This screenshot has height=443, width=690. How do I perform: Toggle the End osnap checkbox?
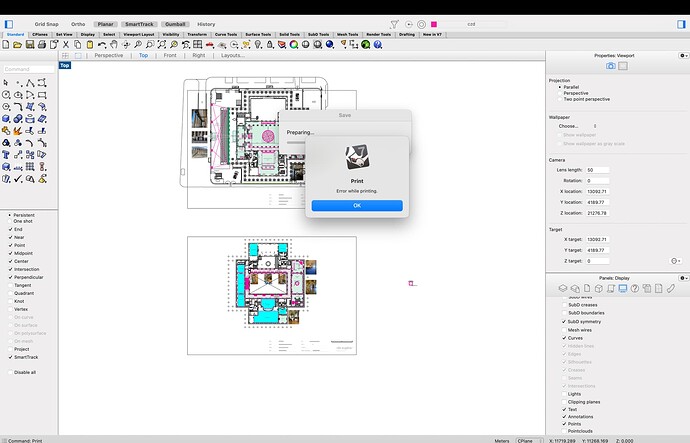click(x=11, y=229)
